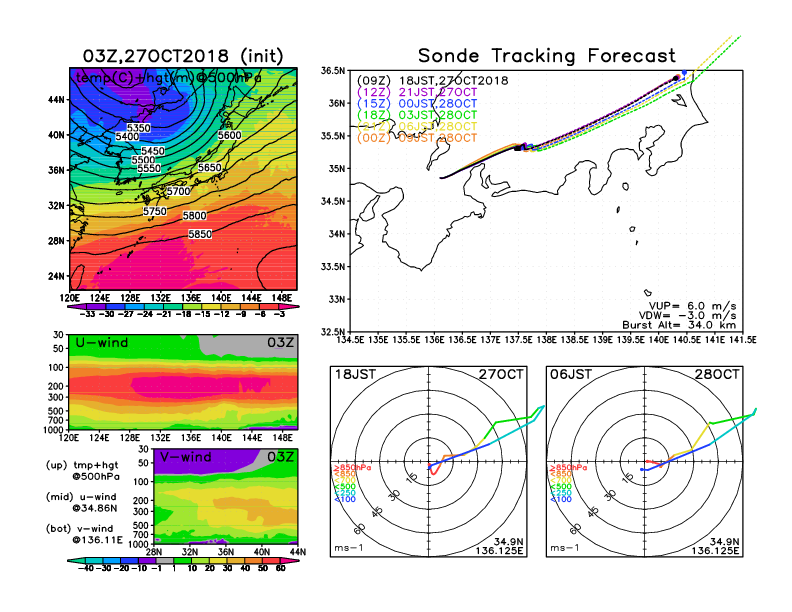
Task: Select the 5450 height contour label
Action: [153, 151]
